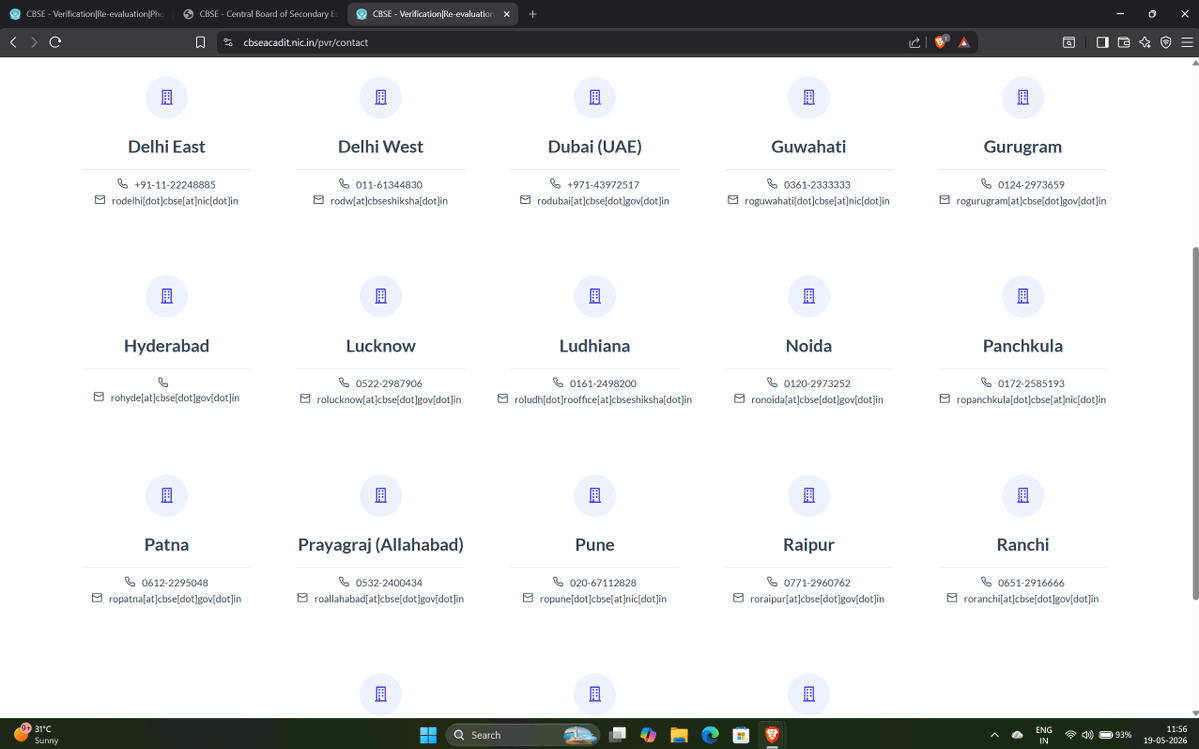Open Task View from taskbar
The image size is (1199, 749).
pos(617,735)
